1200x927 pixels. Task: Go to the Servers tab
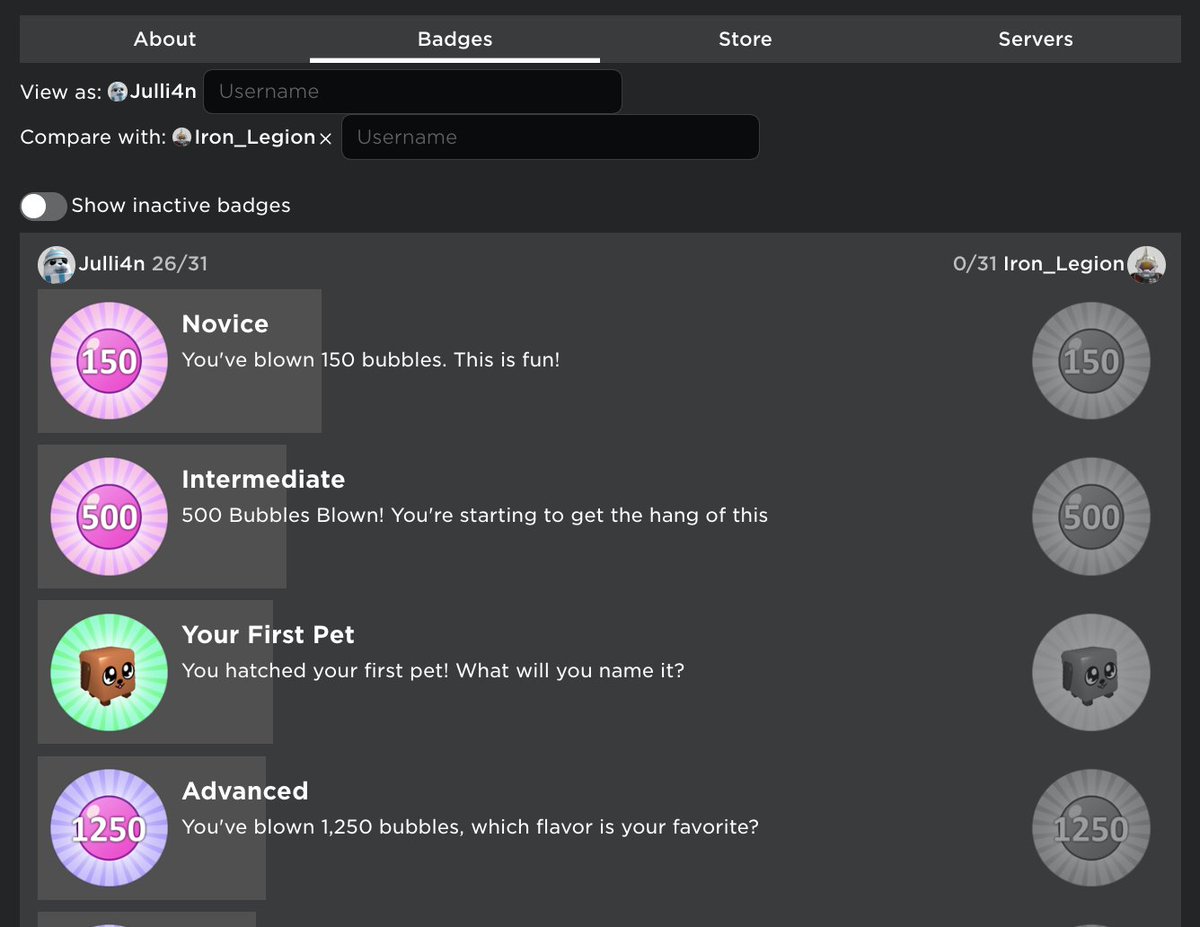click(x=1036, y=39)
